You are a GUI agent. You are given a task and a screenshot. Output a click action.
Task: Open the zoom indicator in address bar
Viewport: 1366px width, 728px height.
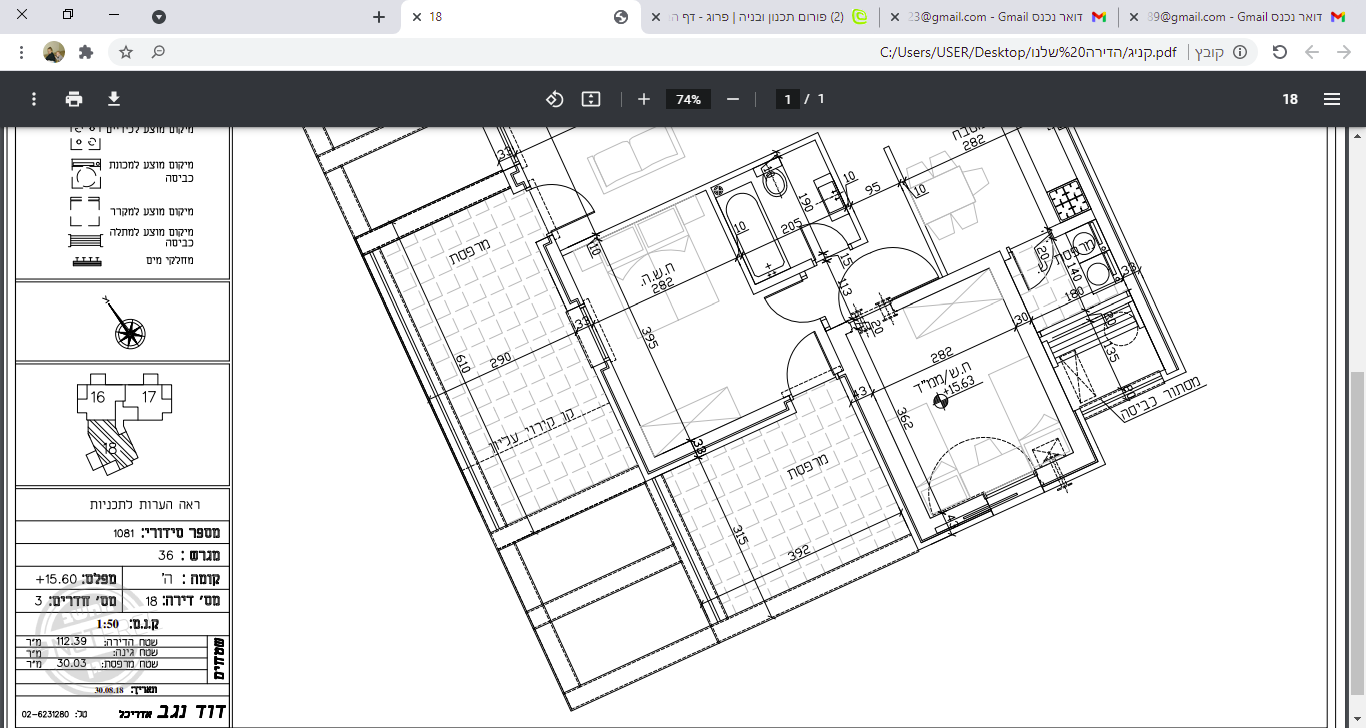coord(158,52)
